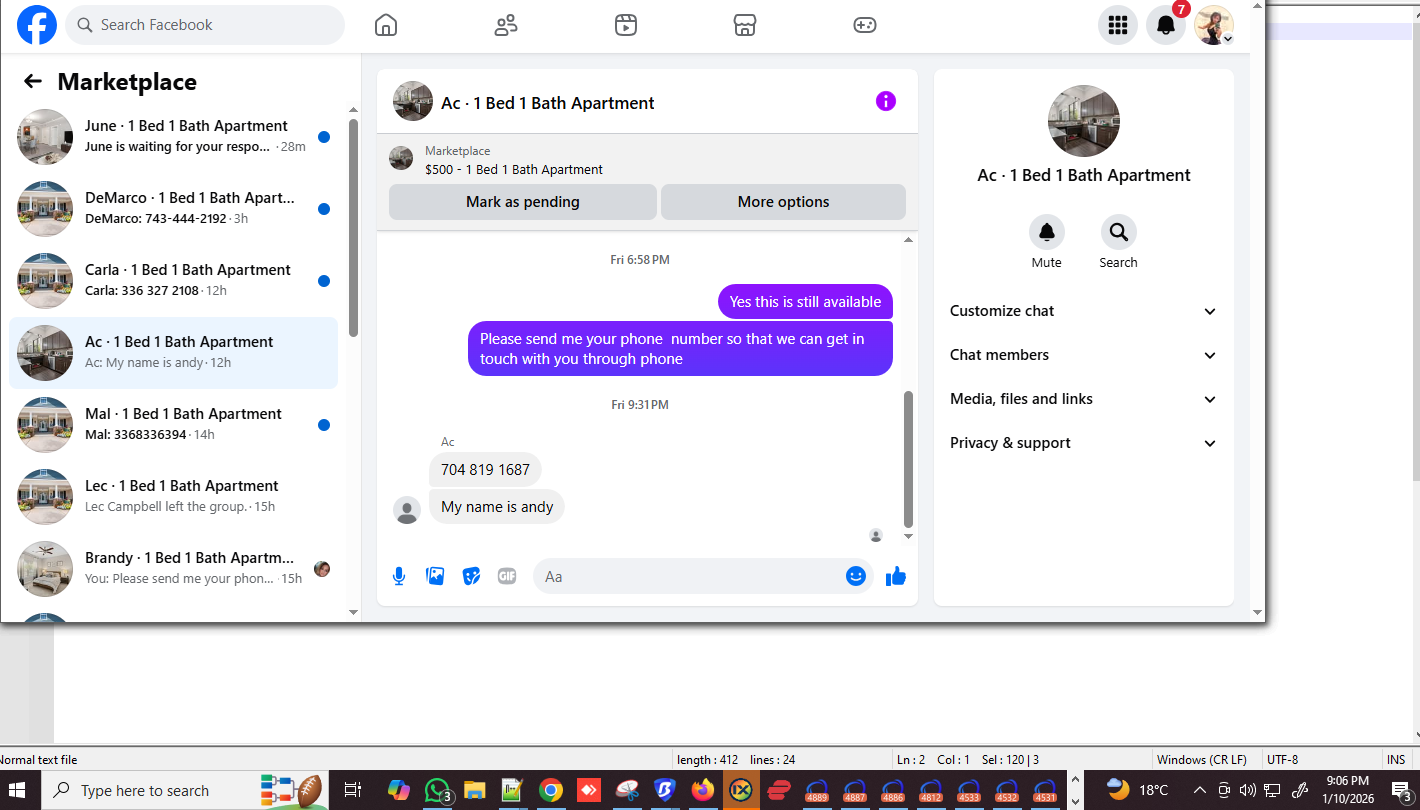Send a thumbs-up like
1420x810 pixels.
point(896,576)
